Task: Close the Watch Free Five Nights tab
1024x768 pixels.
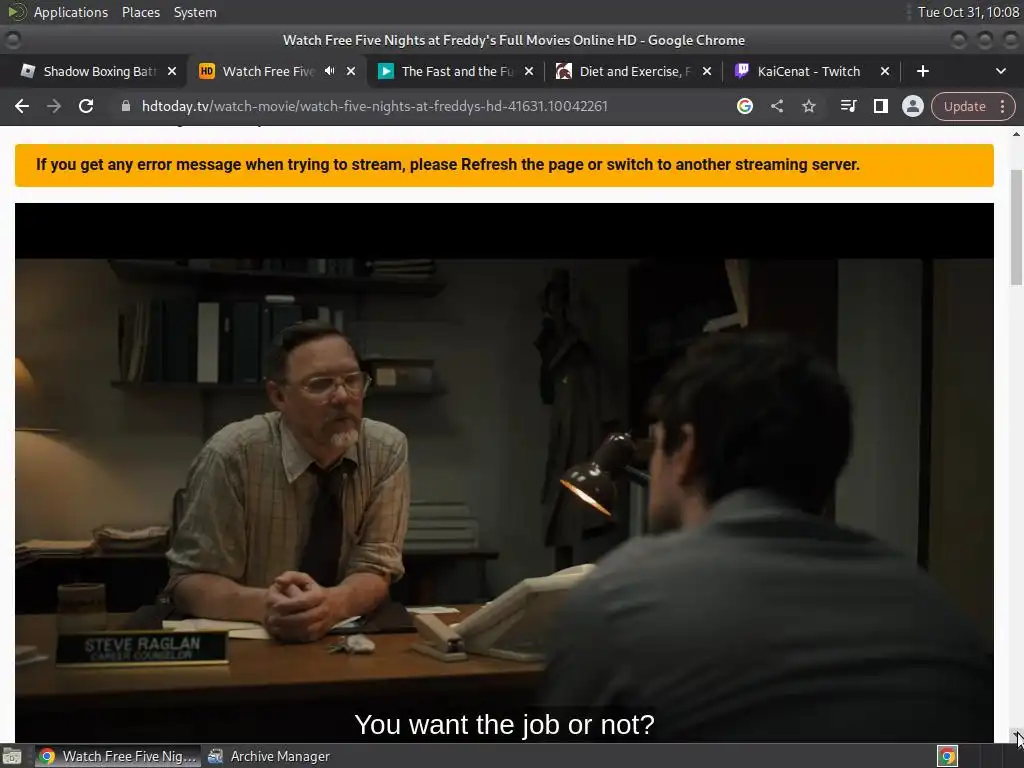Action: click(x=351, y=71)
